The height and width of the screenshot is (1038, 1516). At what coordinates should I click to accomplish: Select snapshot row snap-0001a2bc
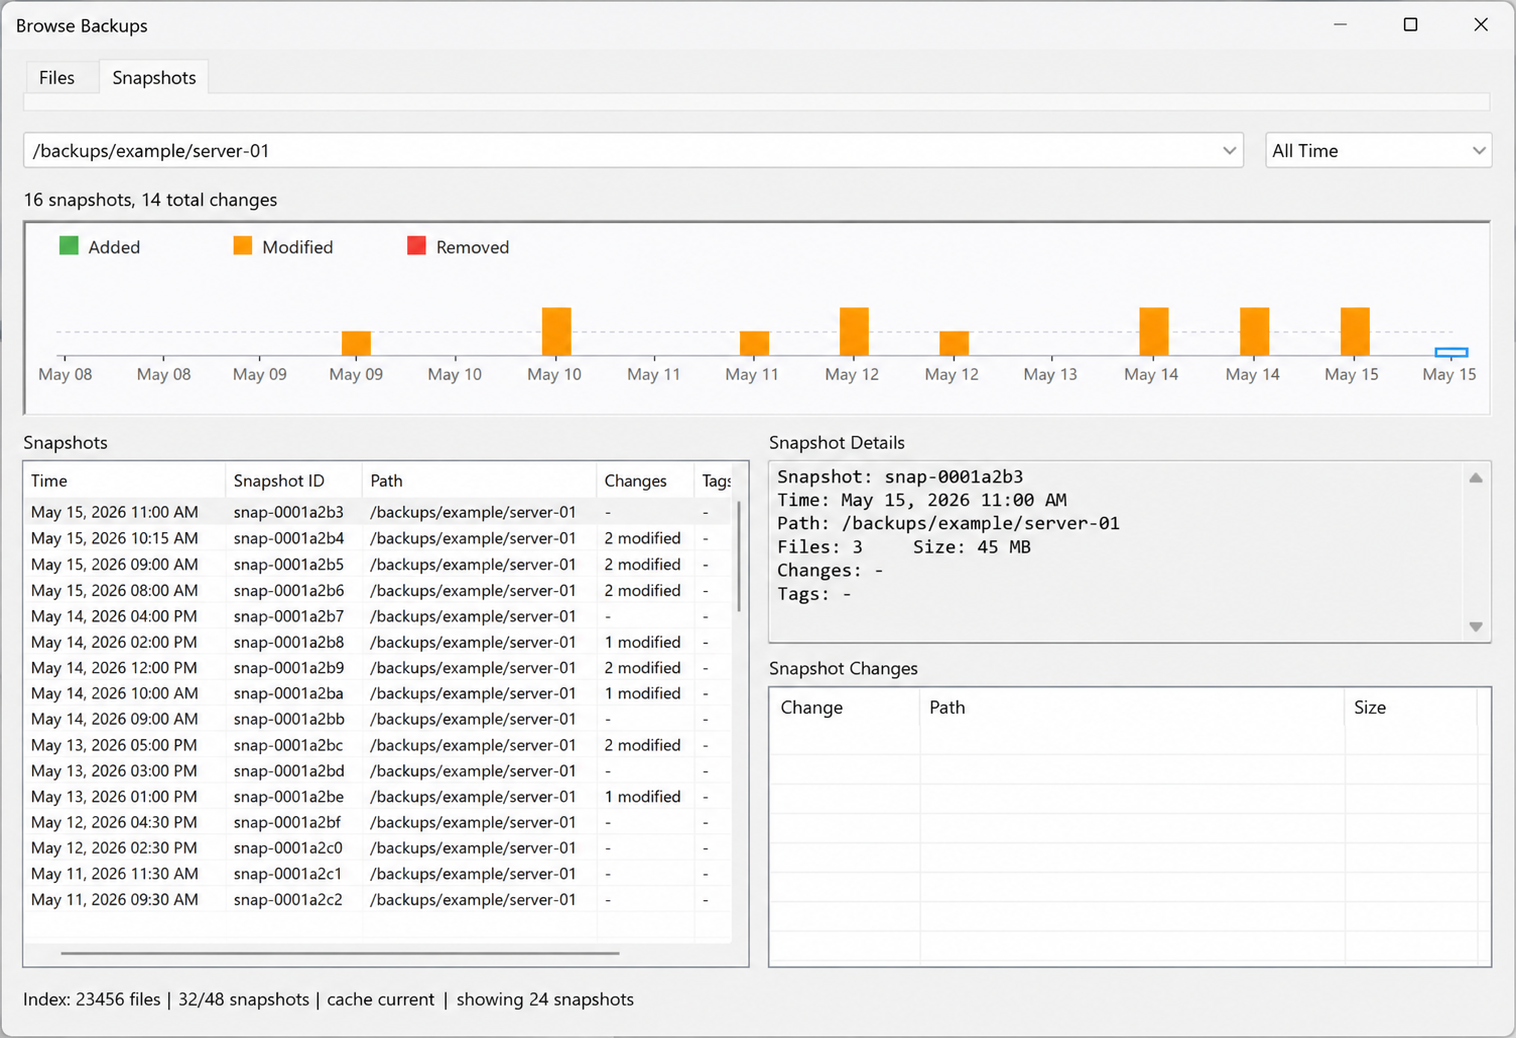(x=378, y=745)
